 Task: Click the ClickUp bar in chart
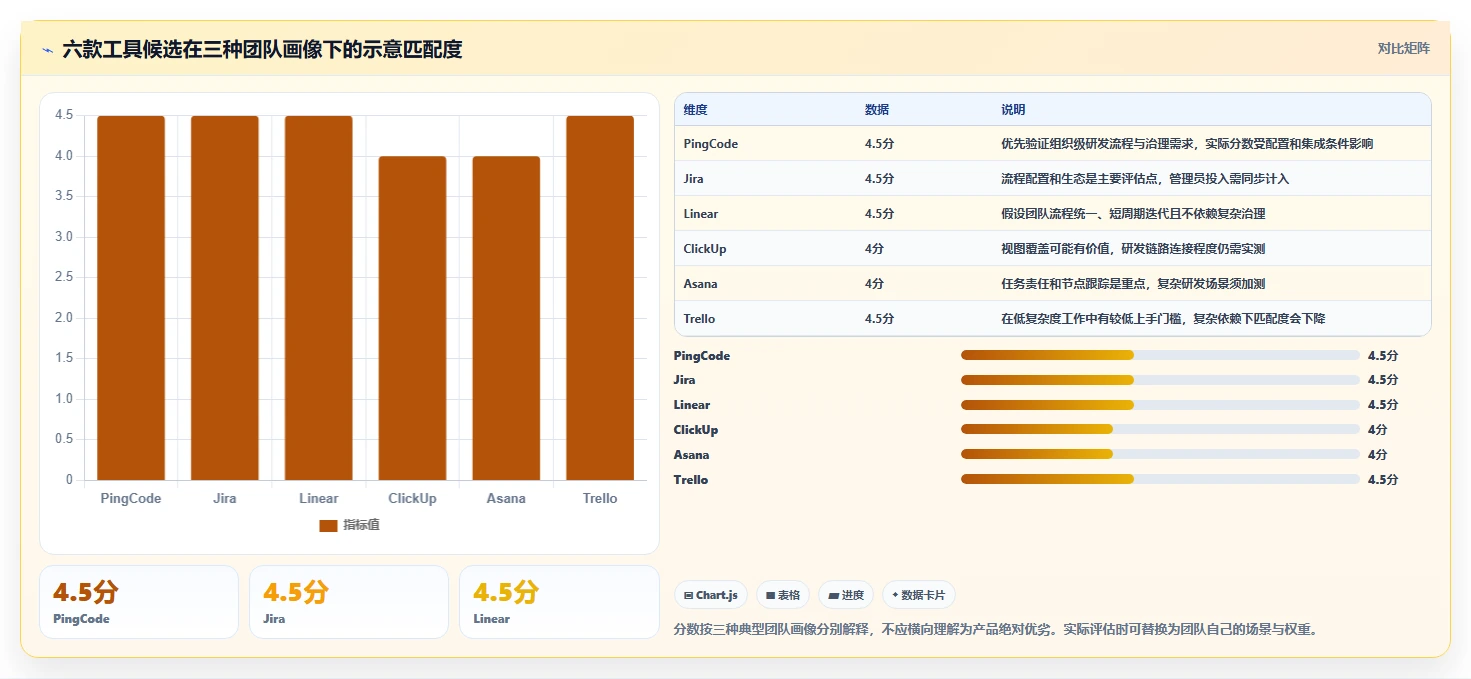coord(412,318)
